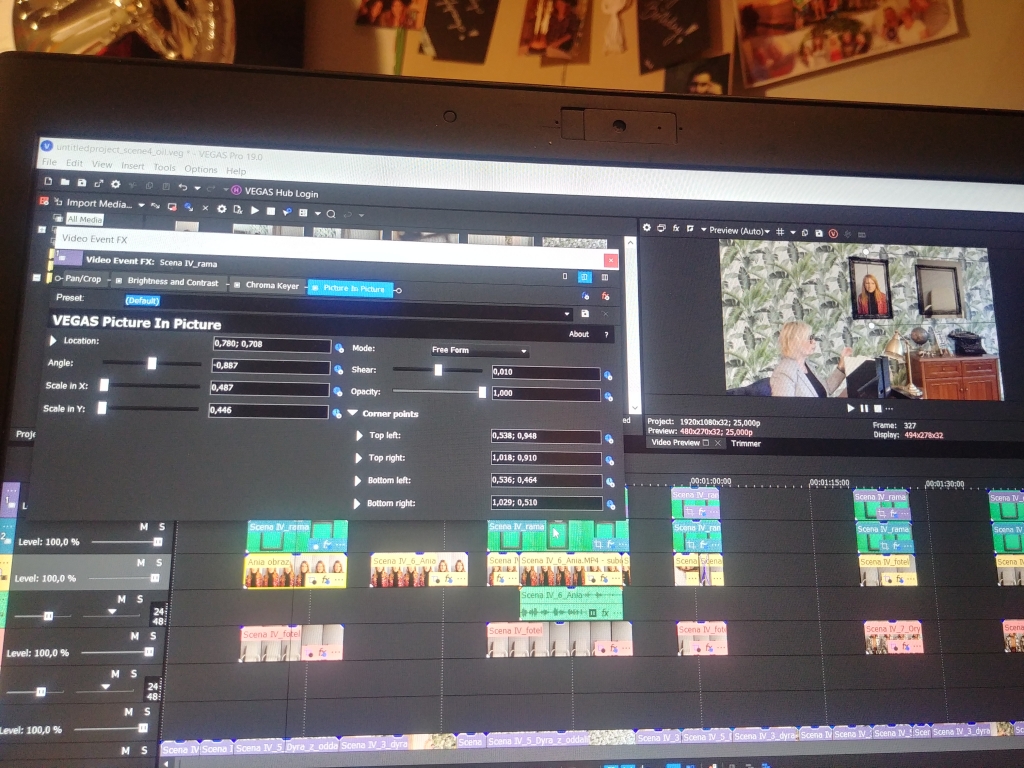Screen dimensions: 1024x768
Task: Click the Import Media button
Action: click(97, 204)
